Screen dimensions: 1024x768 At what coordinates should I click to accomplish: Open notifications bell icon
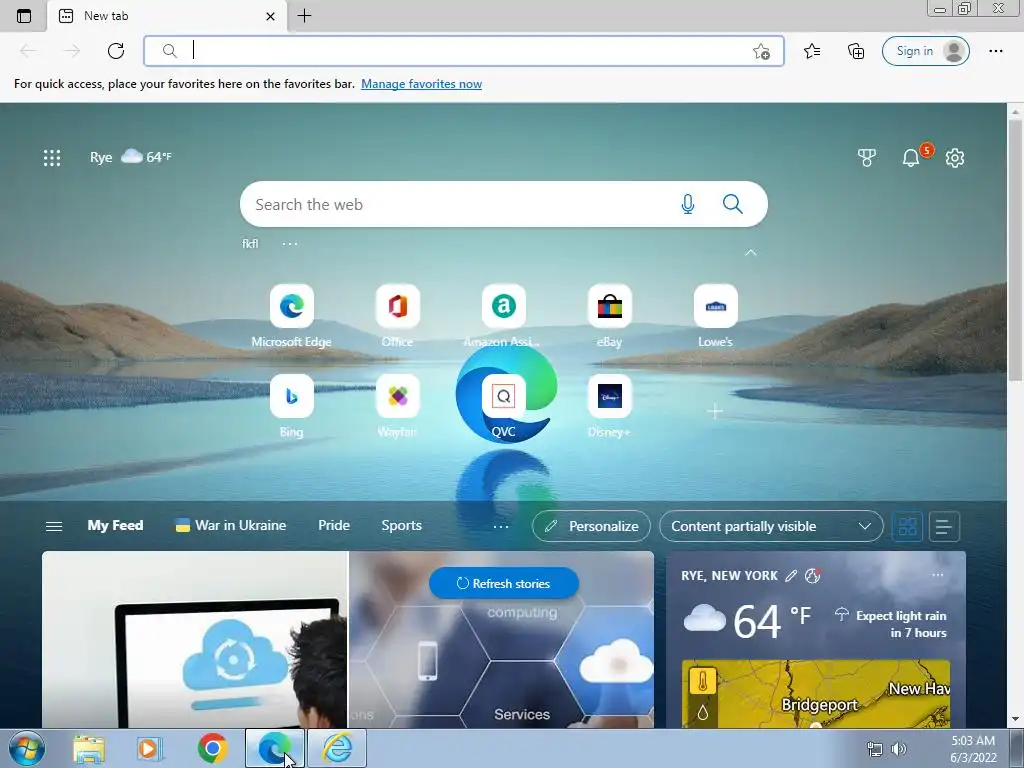pyautogui.click(x=911, y=157)
